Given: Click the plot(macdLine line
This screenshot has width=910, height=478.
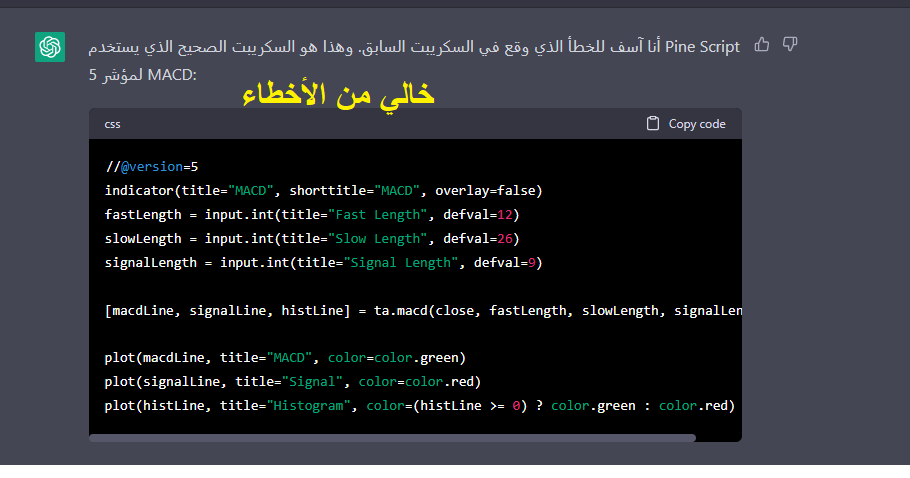Looking at the screenshot, I should pos(285,358).
